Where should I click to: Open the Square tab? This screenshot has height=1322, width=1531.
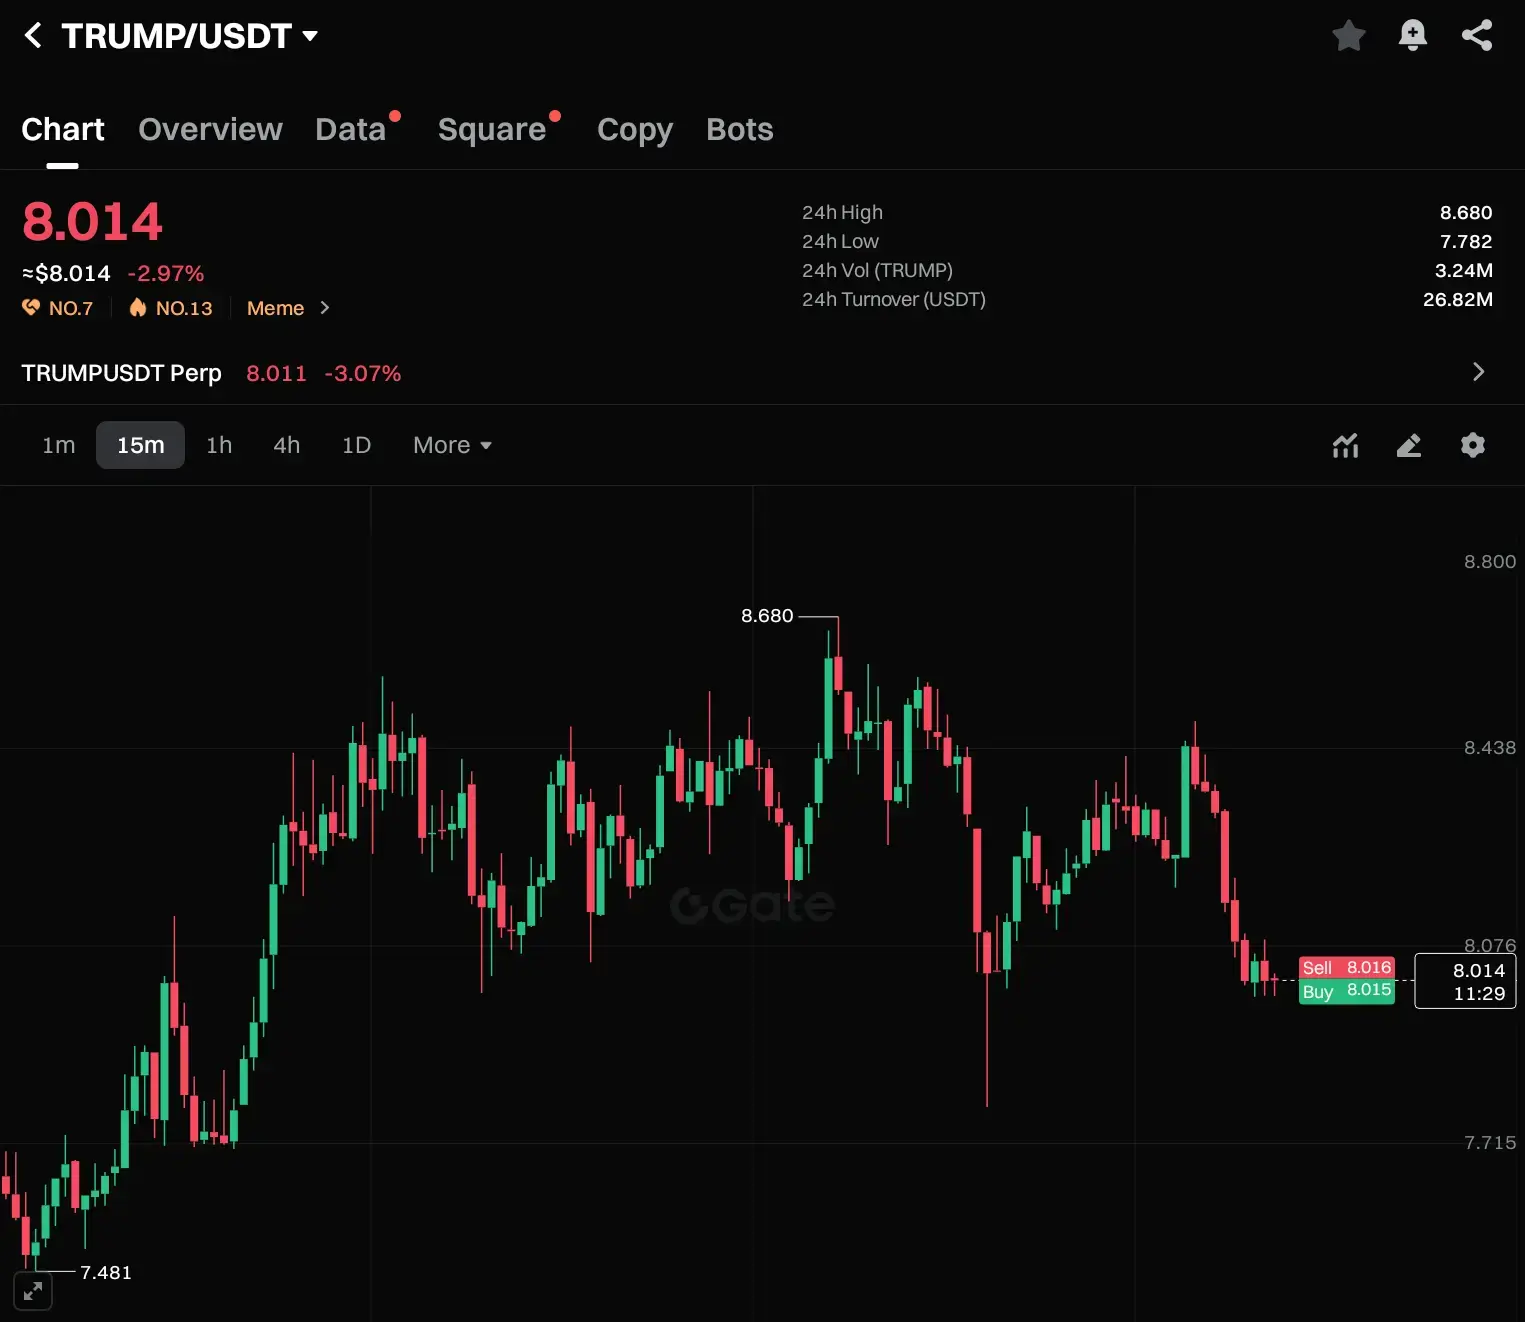click(492, 129)
